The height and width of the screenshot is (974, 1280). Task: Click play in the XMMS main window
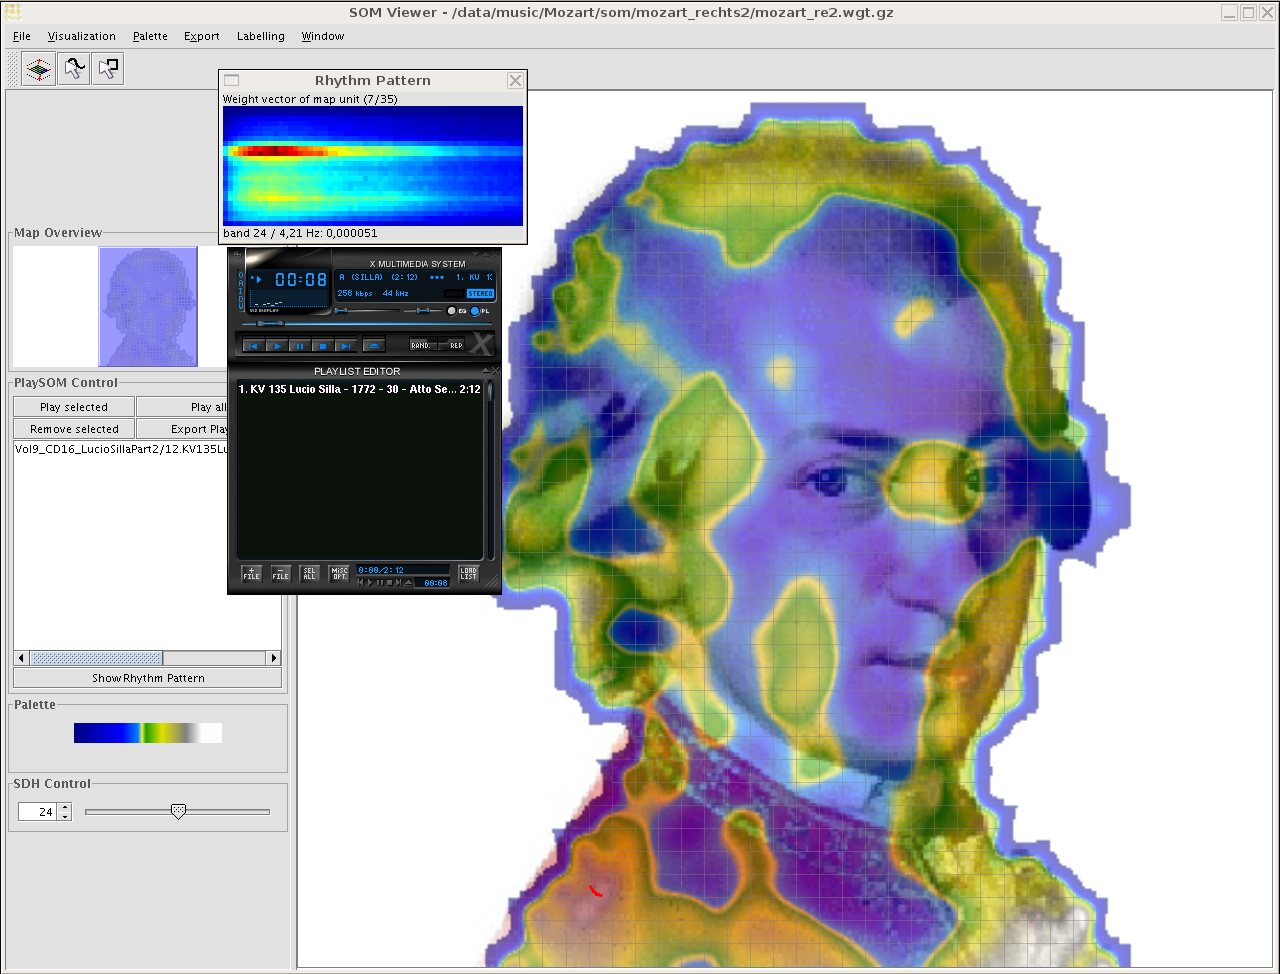[277, 346]
